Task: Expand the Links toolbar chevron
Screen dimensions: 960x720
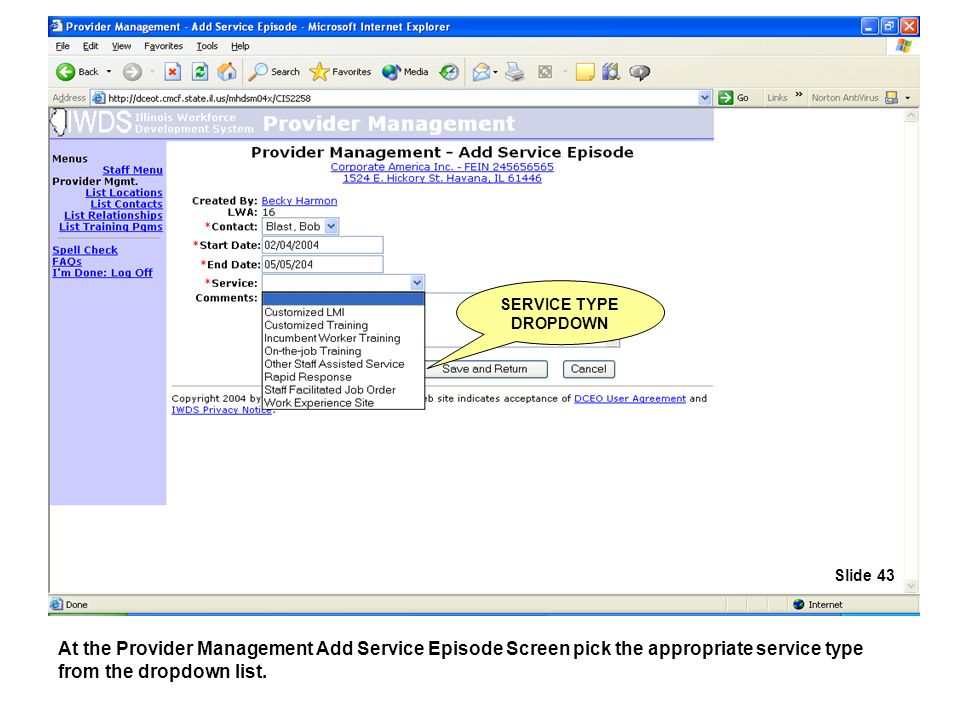Action: [x=798, y=95]
